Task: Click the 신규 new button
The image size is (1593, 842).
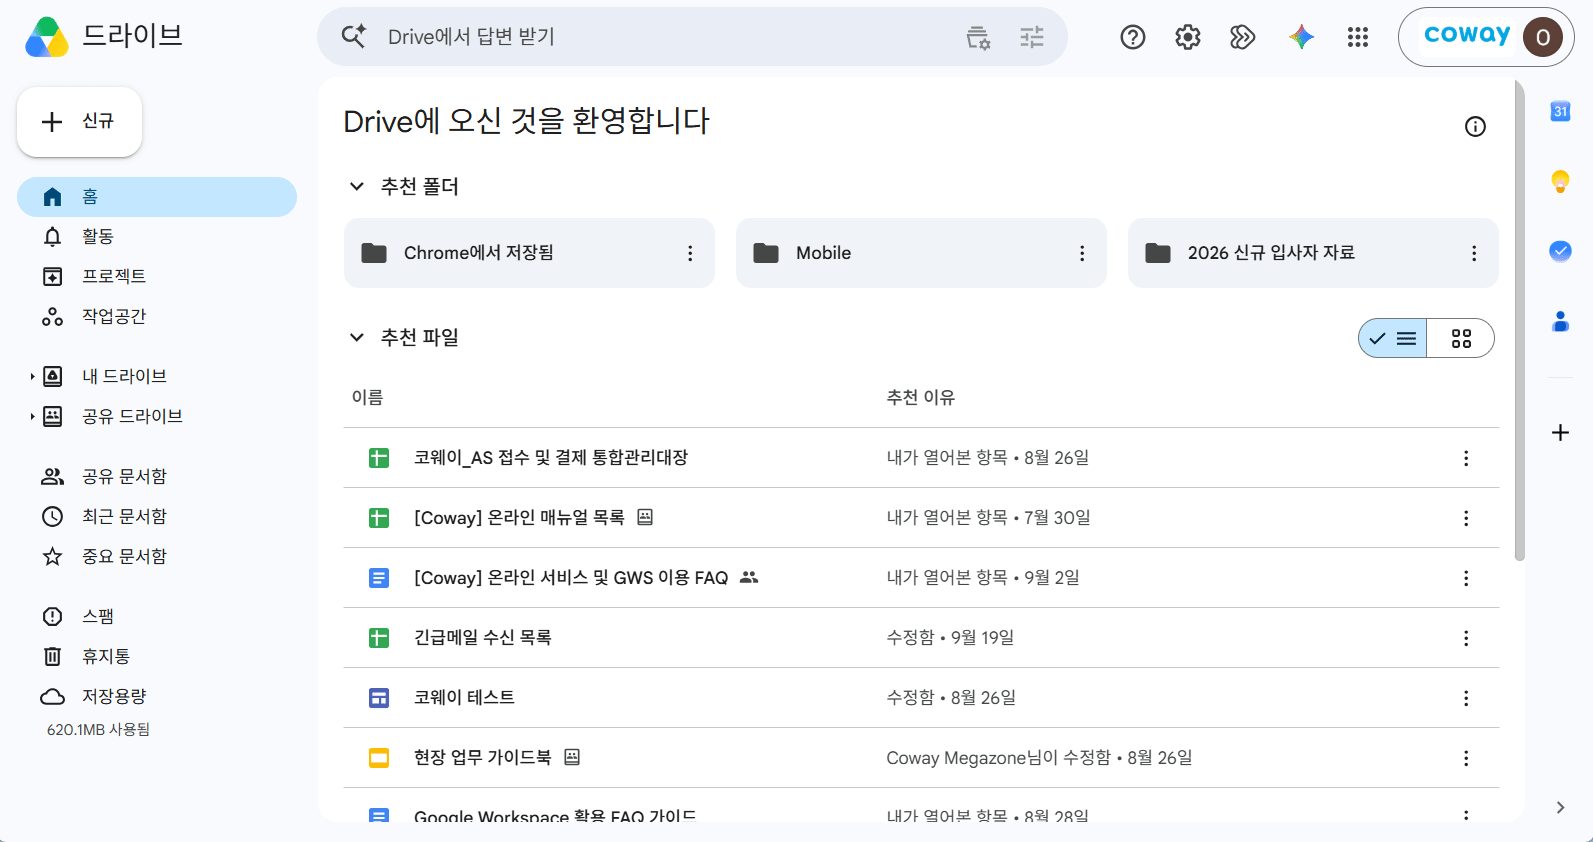Action: point(79,122)
